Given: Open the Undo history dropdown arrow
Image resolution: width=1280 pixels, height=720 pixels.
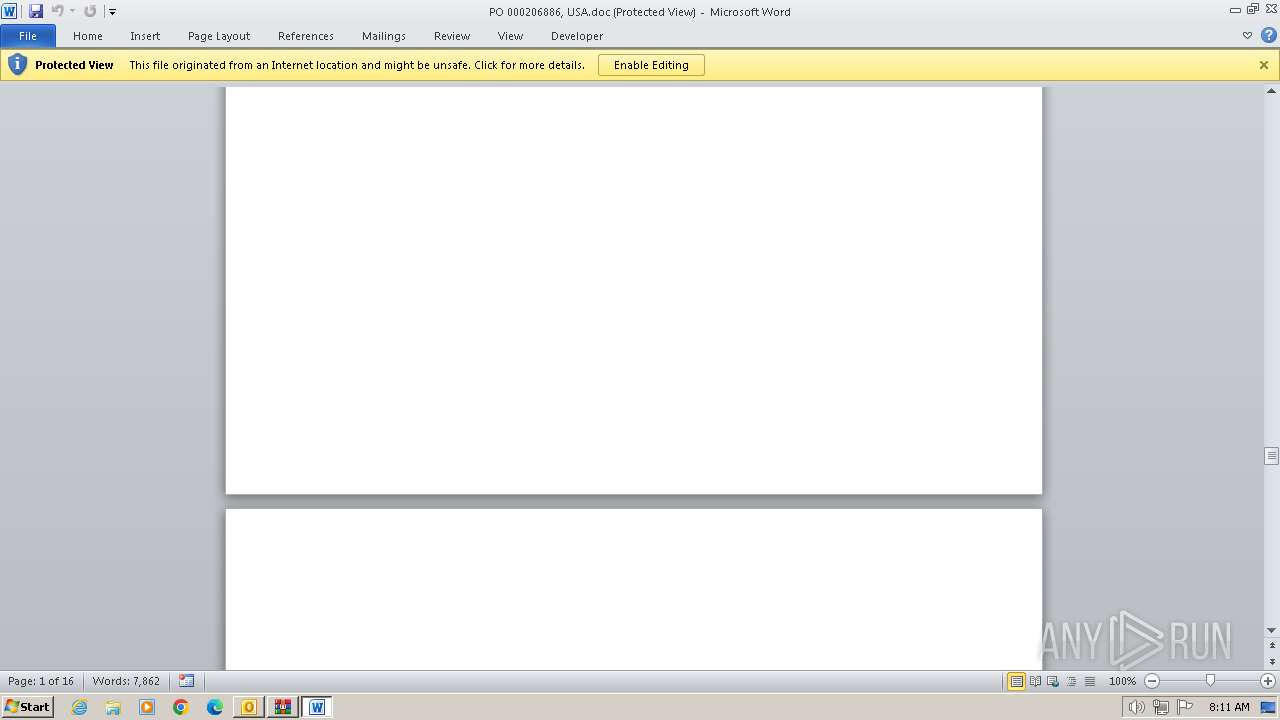Looking at the screenshot, I should pos(72,11).
